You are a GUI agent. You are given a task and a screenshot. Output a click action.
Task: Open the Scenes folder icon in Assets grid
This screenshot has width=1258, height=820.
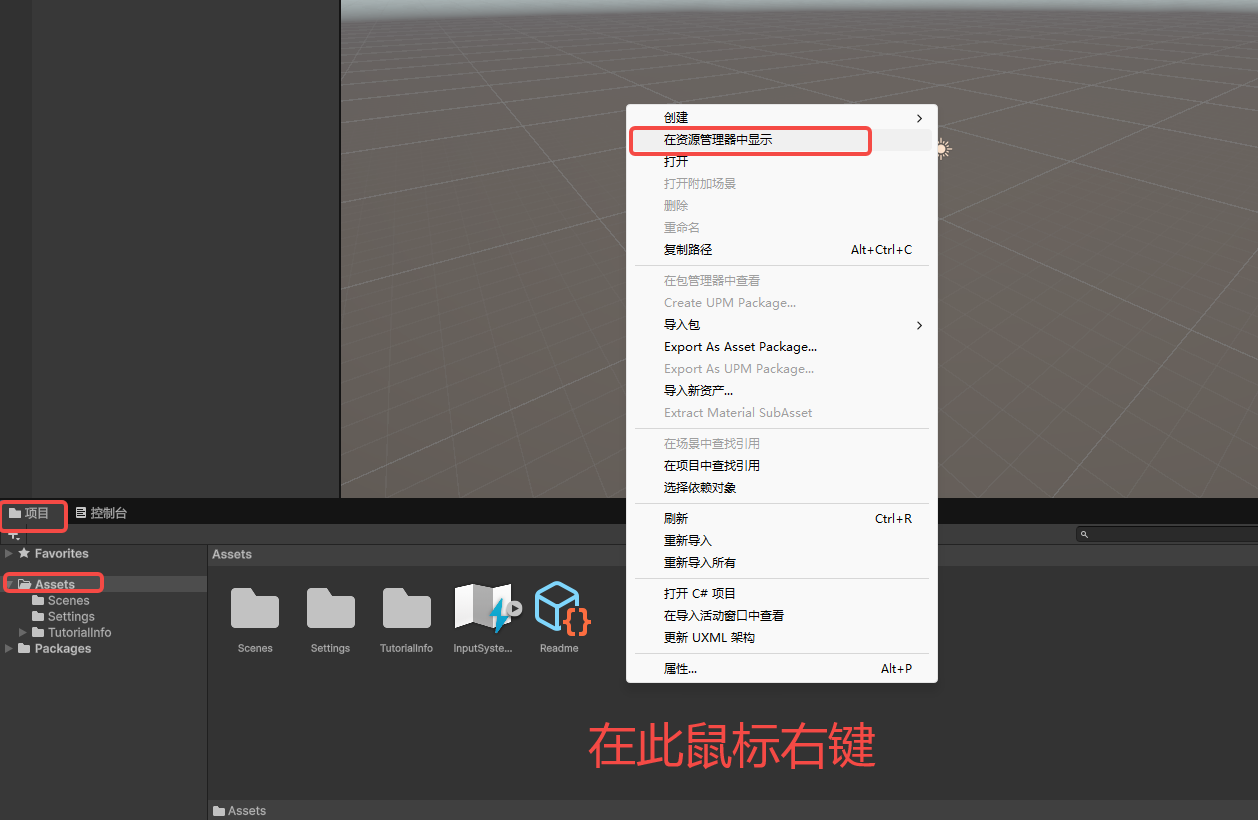coord(255,608)
